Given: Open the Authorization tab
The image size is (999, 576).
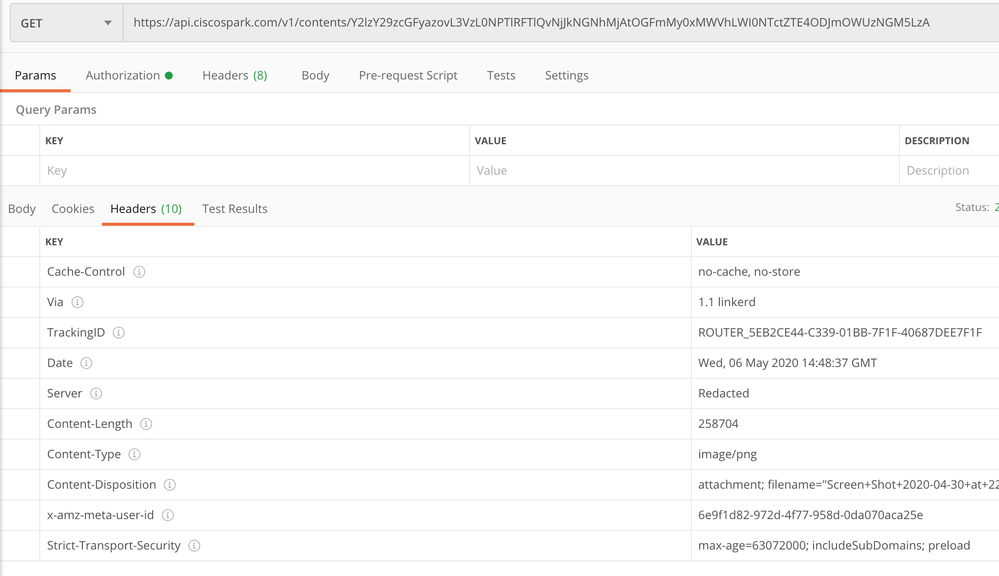Looking at the screenshot, I should tap(129, 75).
